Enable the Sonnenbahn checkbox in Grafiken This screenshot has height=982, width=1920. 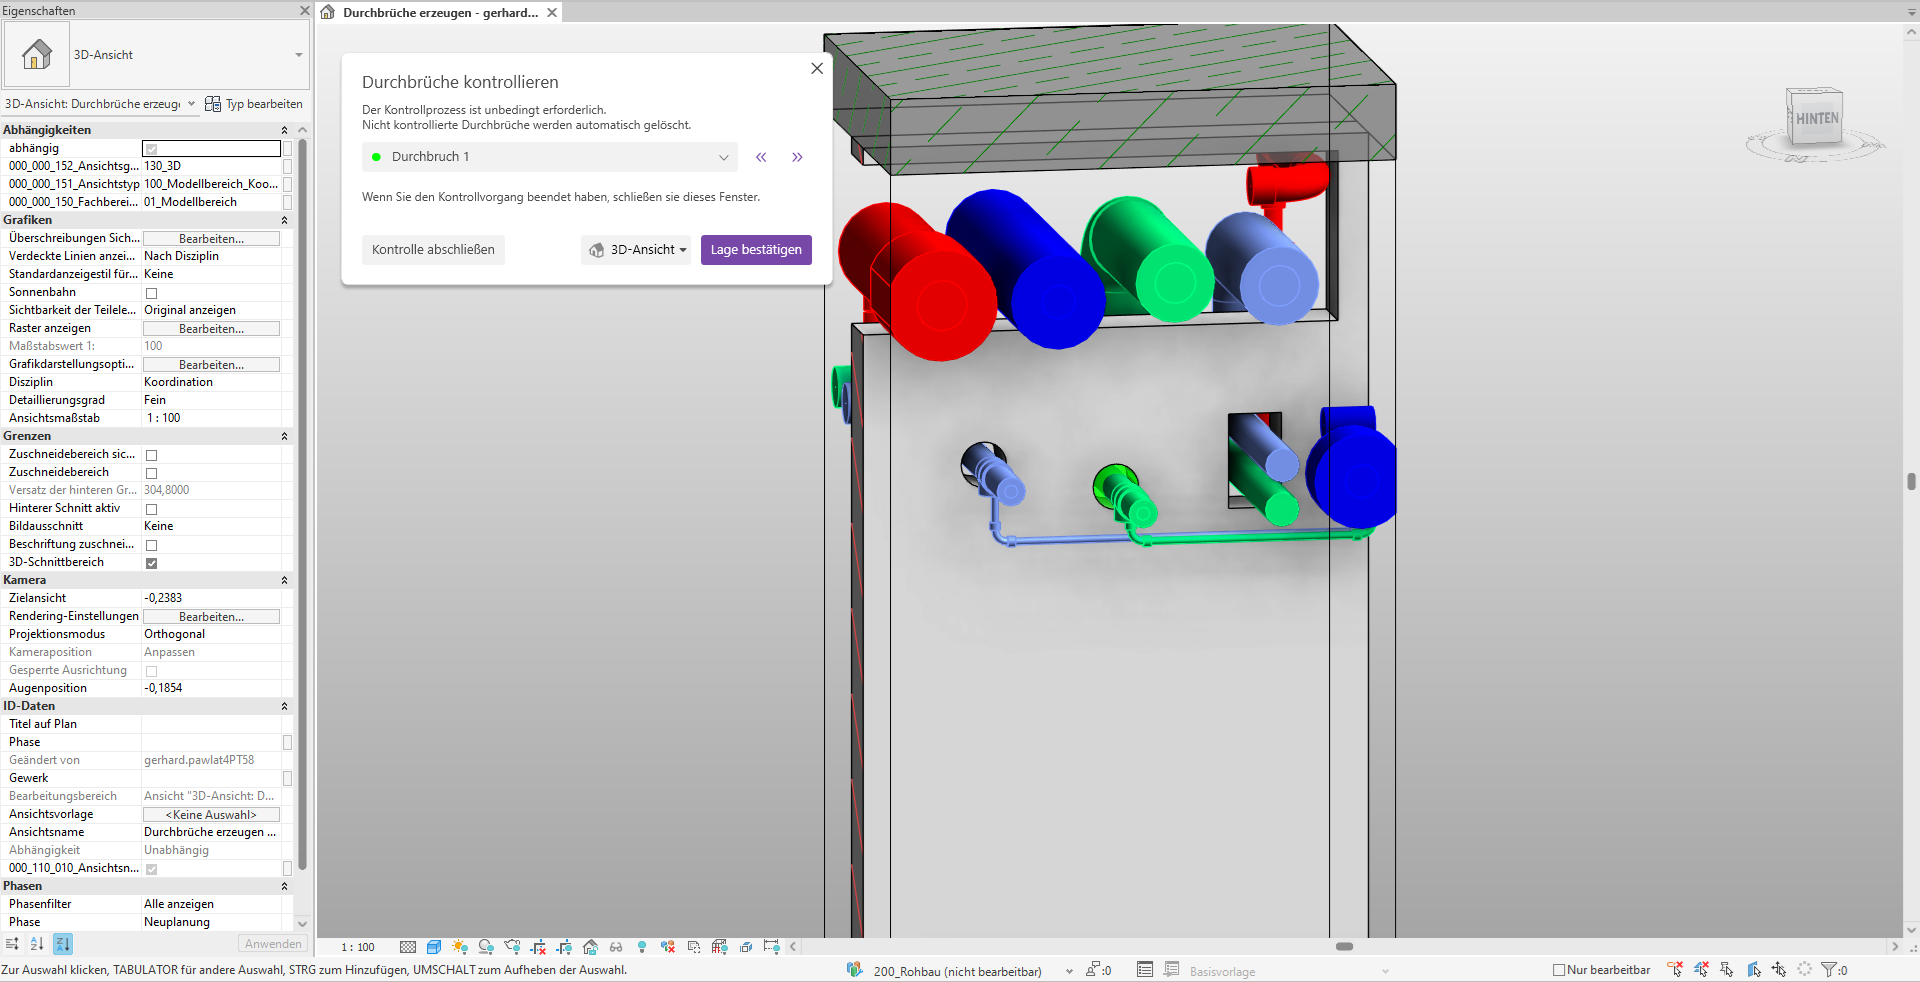tap(151, 293)
